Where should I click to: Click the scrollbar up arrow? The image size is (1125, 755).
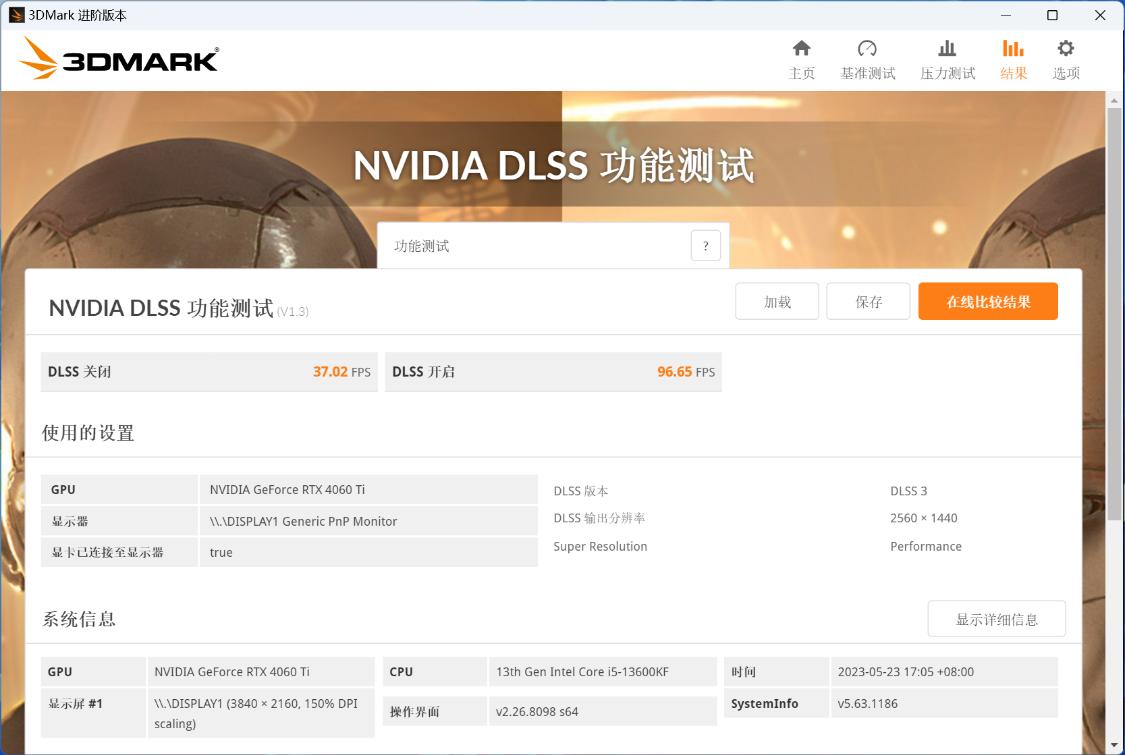click(x=1114, y=100)
